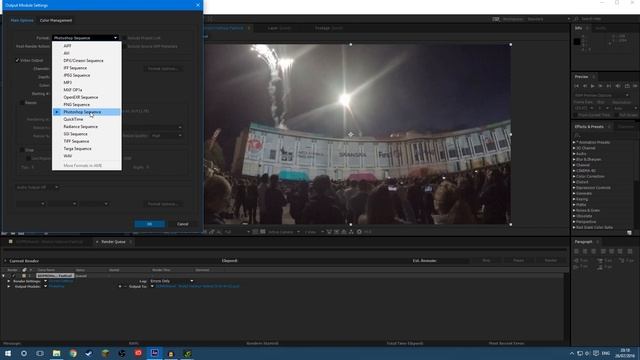The width and height of the screenshot is (640, 360).
Task: Choose OpenEXR Sequence format
Action: (87, 97)
